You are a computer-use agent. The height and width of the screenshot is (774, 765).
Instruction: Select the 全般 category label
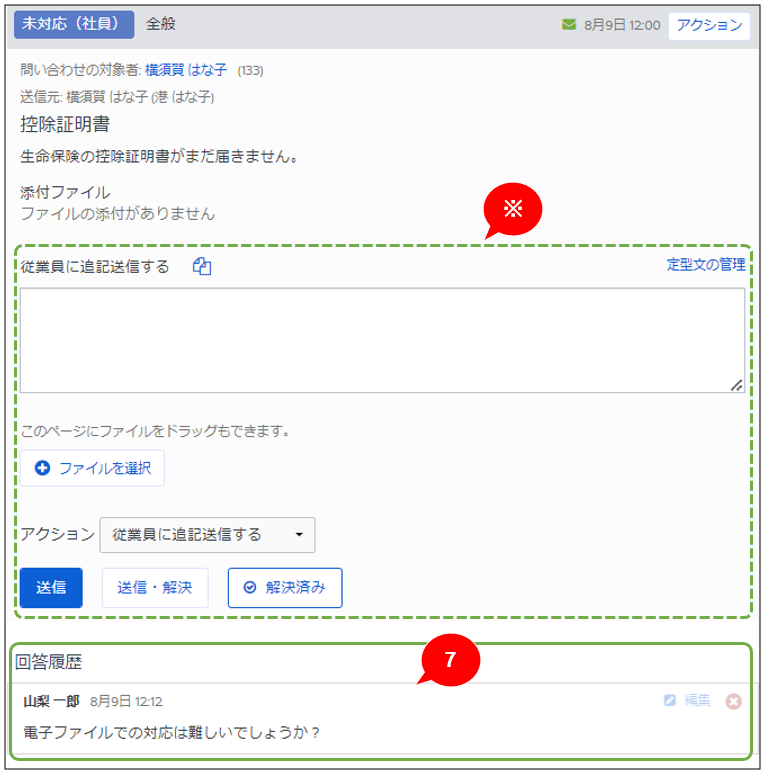(160, 24)
